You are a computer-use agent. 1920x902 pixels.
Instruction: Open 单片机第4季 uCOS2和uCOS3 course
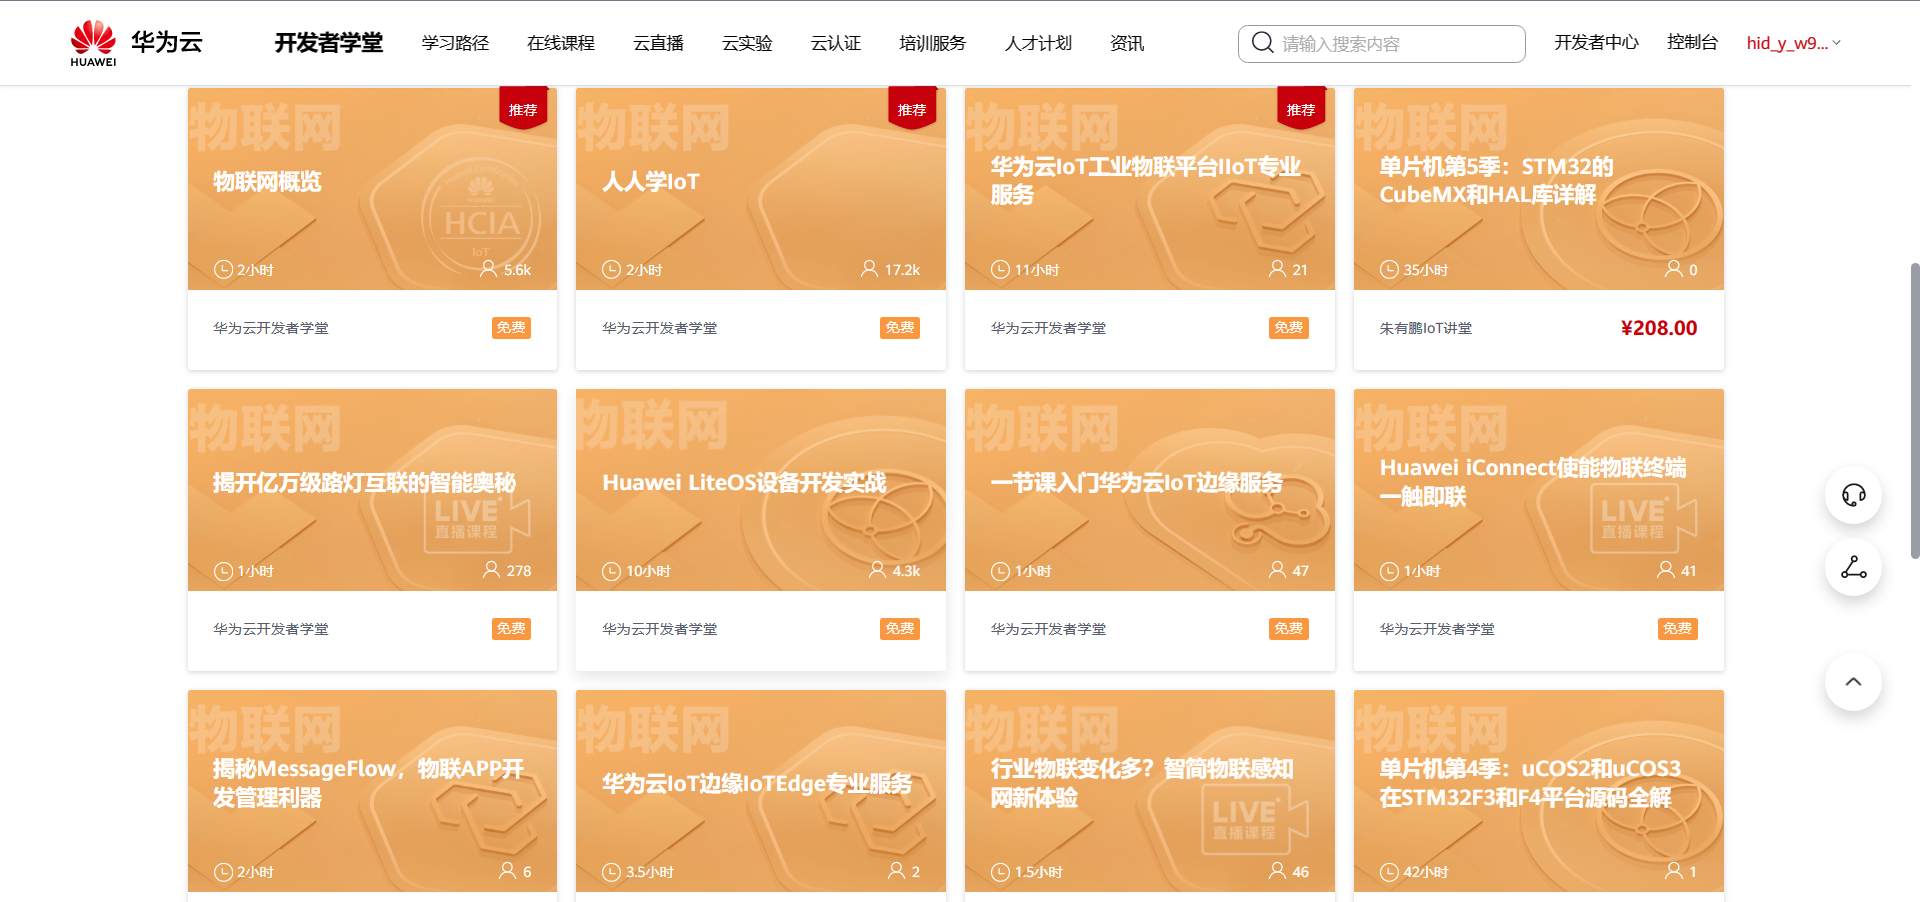[1539, 795]
